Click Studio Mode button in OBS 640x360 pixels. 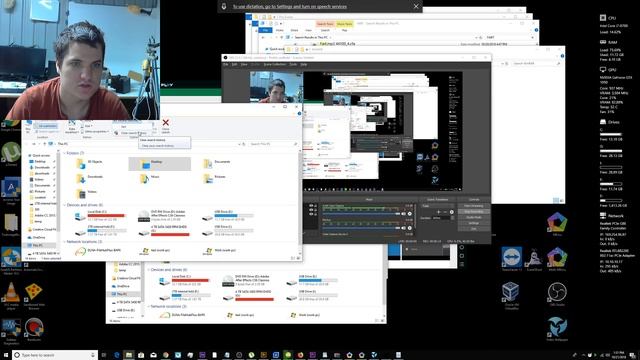point(474,217)
